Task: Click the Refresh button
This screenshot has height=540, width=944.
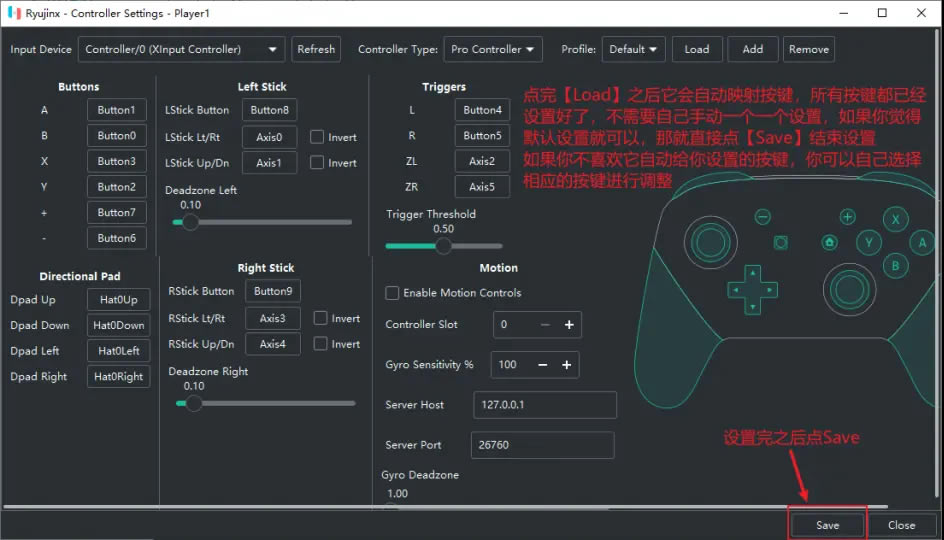Action: [316, 49]
